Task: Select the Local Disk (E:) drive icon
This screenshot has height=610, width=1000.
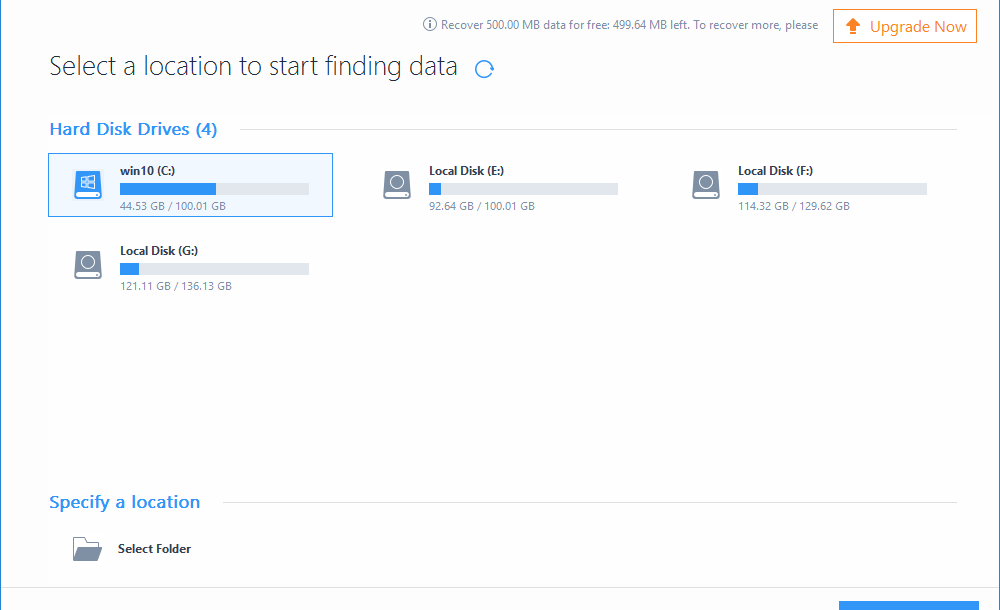Action: (397, 184)
